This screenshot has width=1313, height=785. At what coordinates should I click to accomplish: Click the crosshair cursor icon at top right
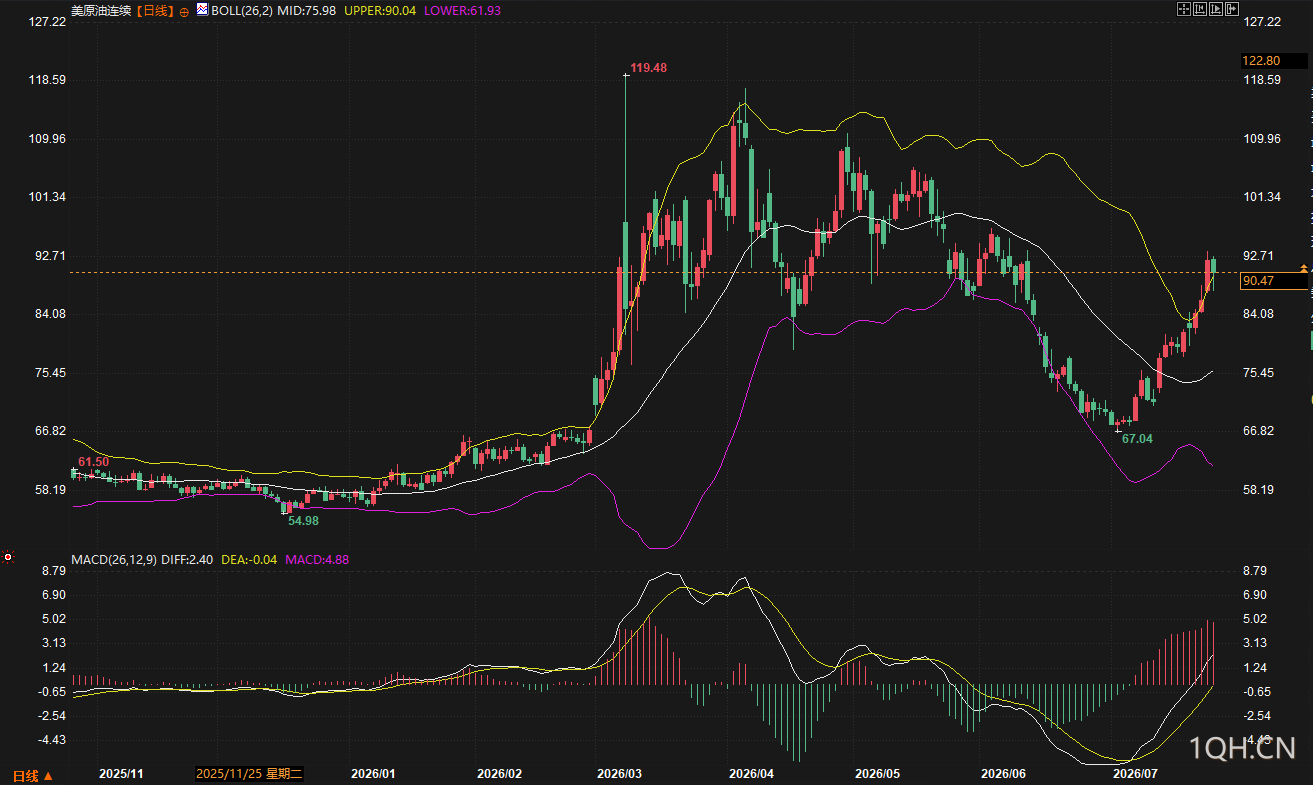[x=1183, y=10]
